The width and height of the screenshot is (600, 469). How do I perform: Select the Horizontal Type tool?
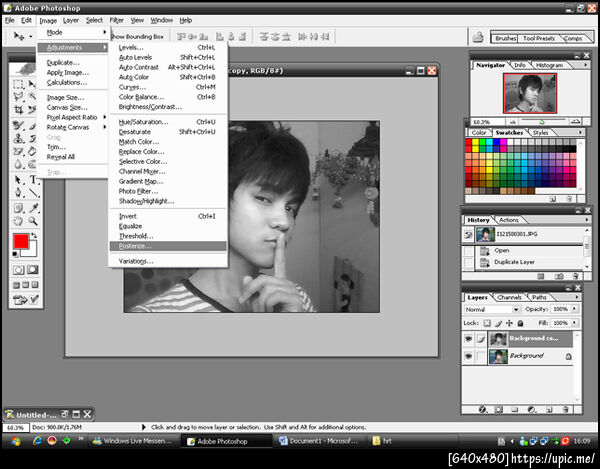click(33, 179)
